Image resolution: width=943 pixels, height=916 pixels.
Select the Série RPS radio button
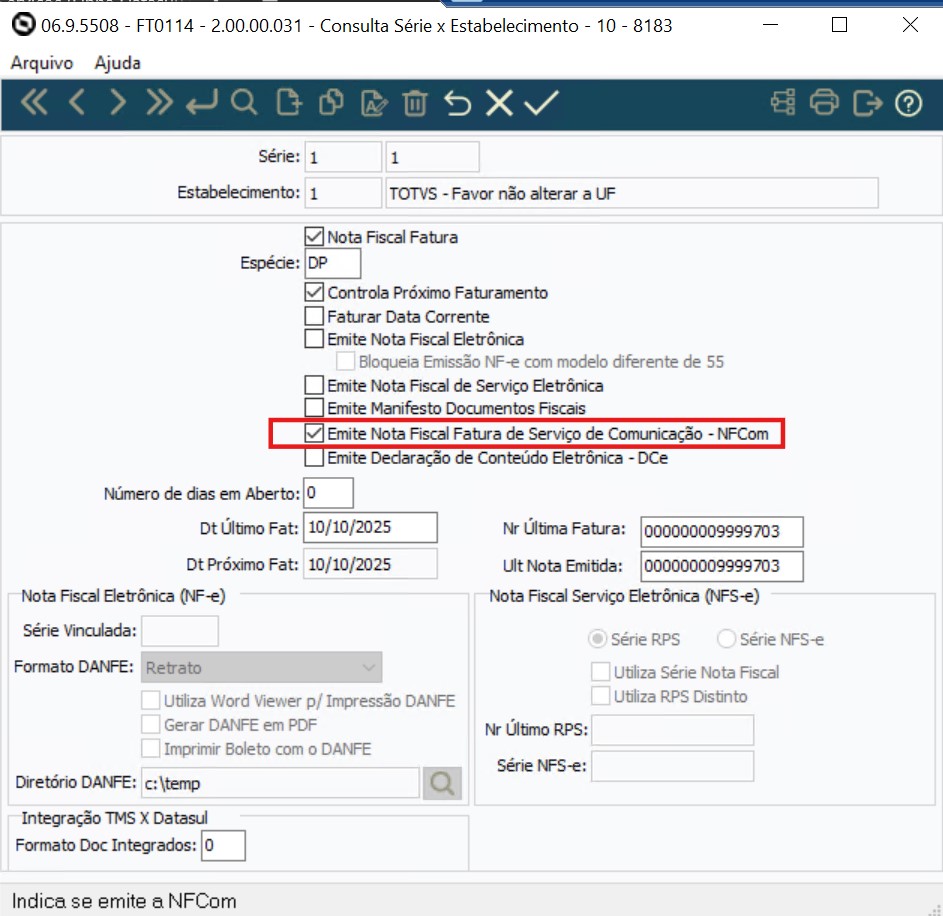pos(597,639)
